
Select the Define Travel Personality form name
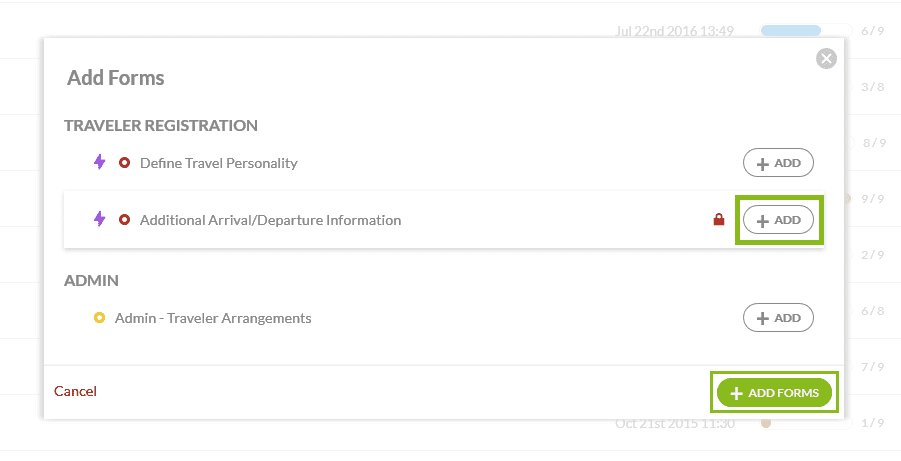coord(219,163)
